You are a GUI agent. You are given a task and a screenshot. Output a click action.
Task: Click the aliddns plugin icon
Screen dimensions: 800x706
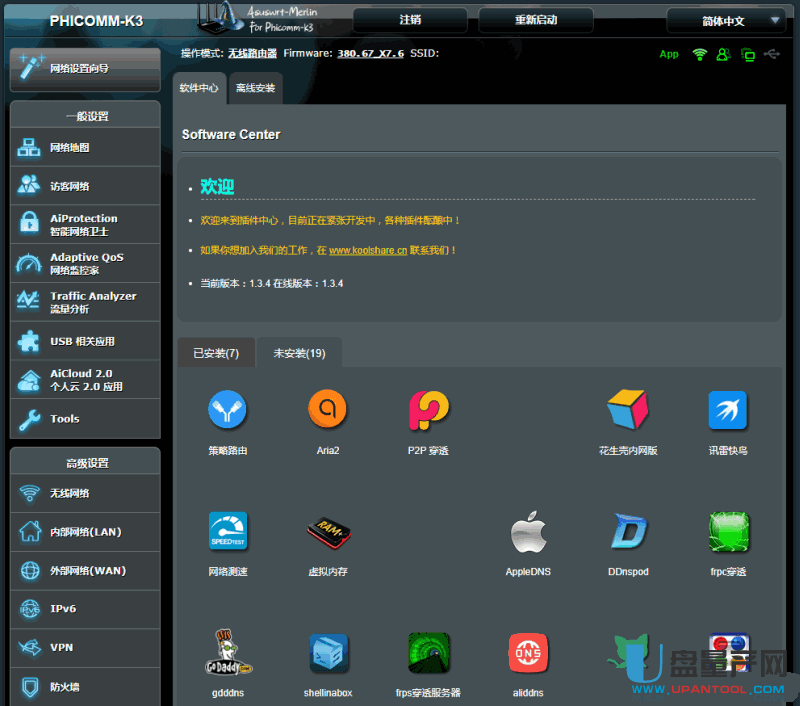[528, 654]
